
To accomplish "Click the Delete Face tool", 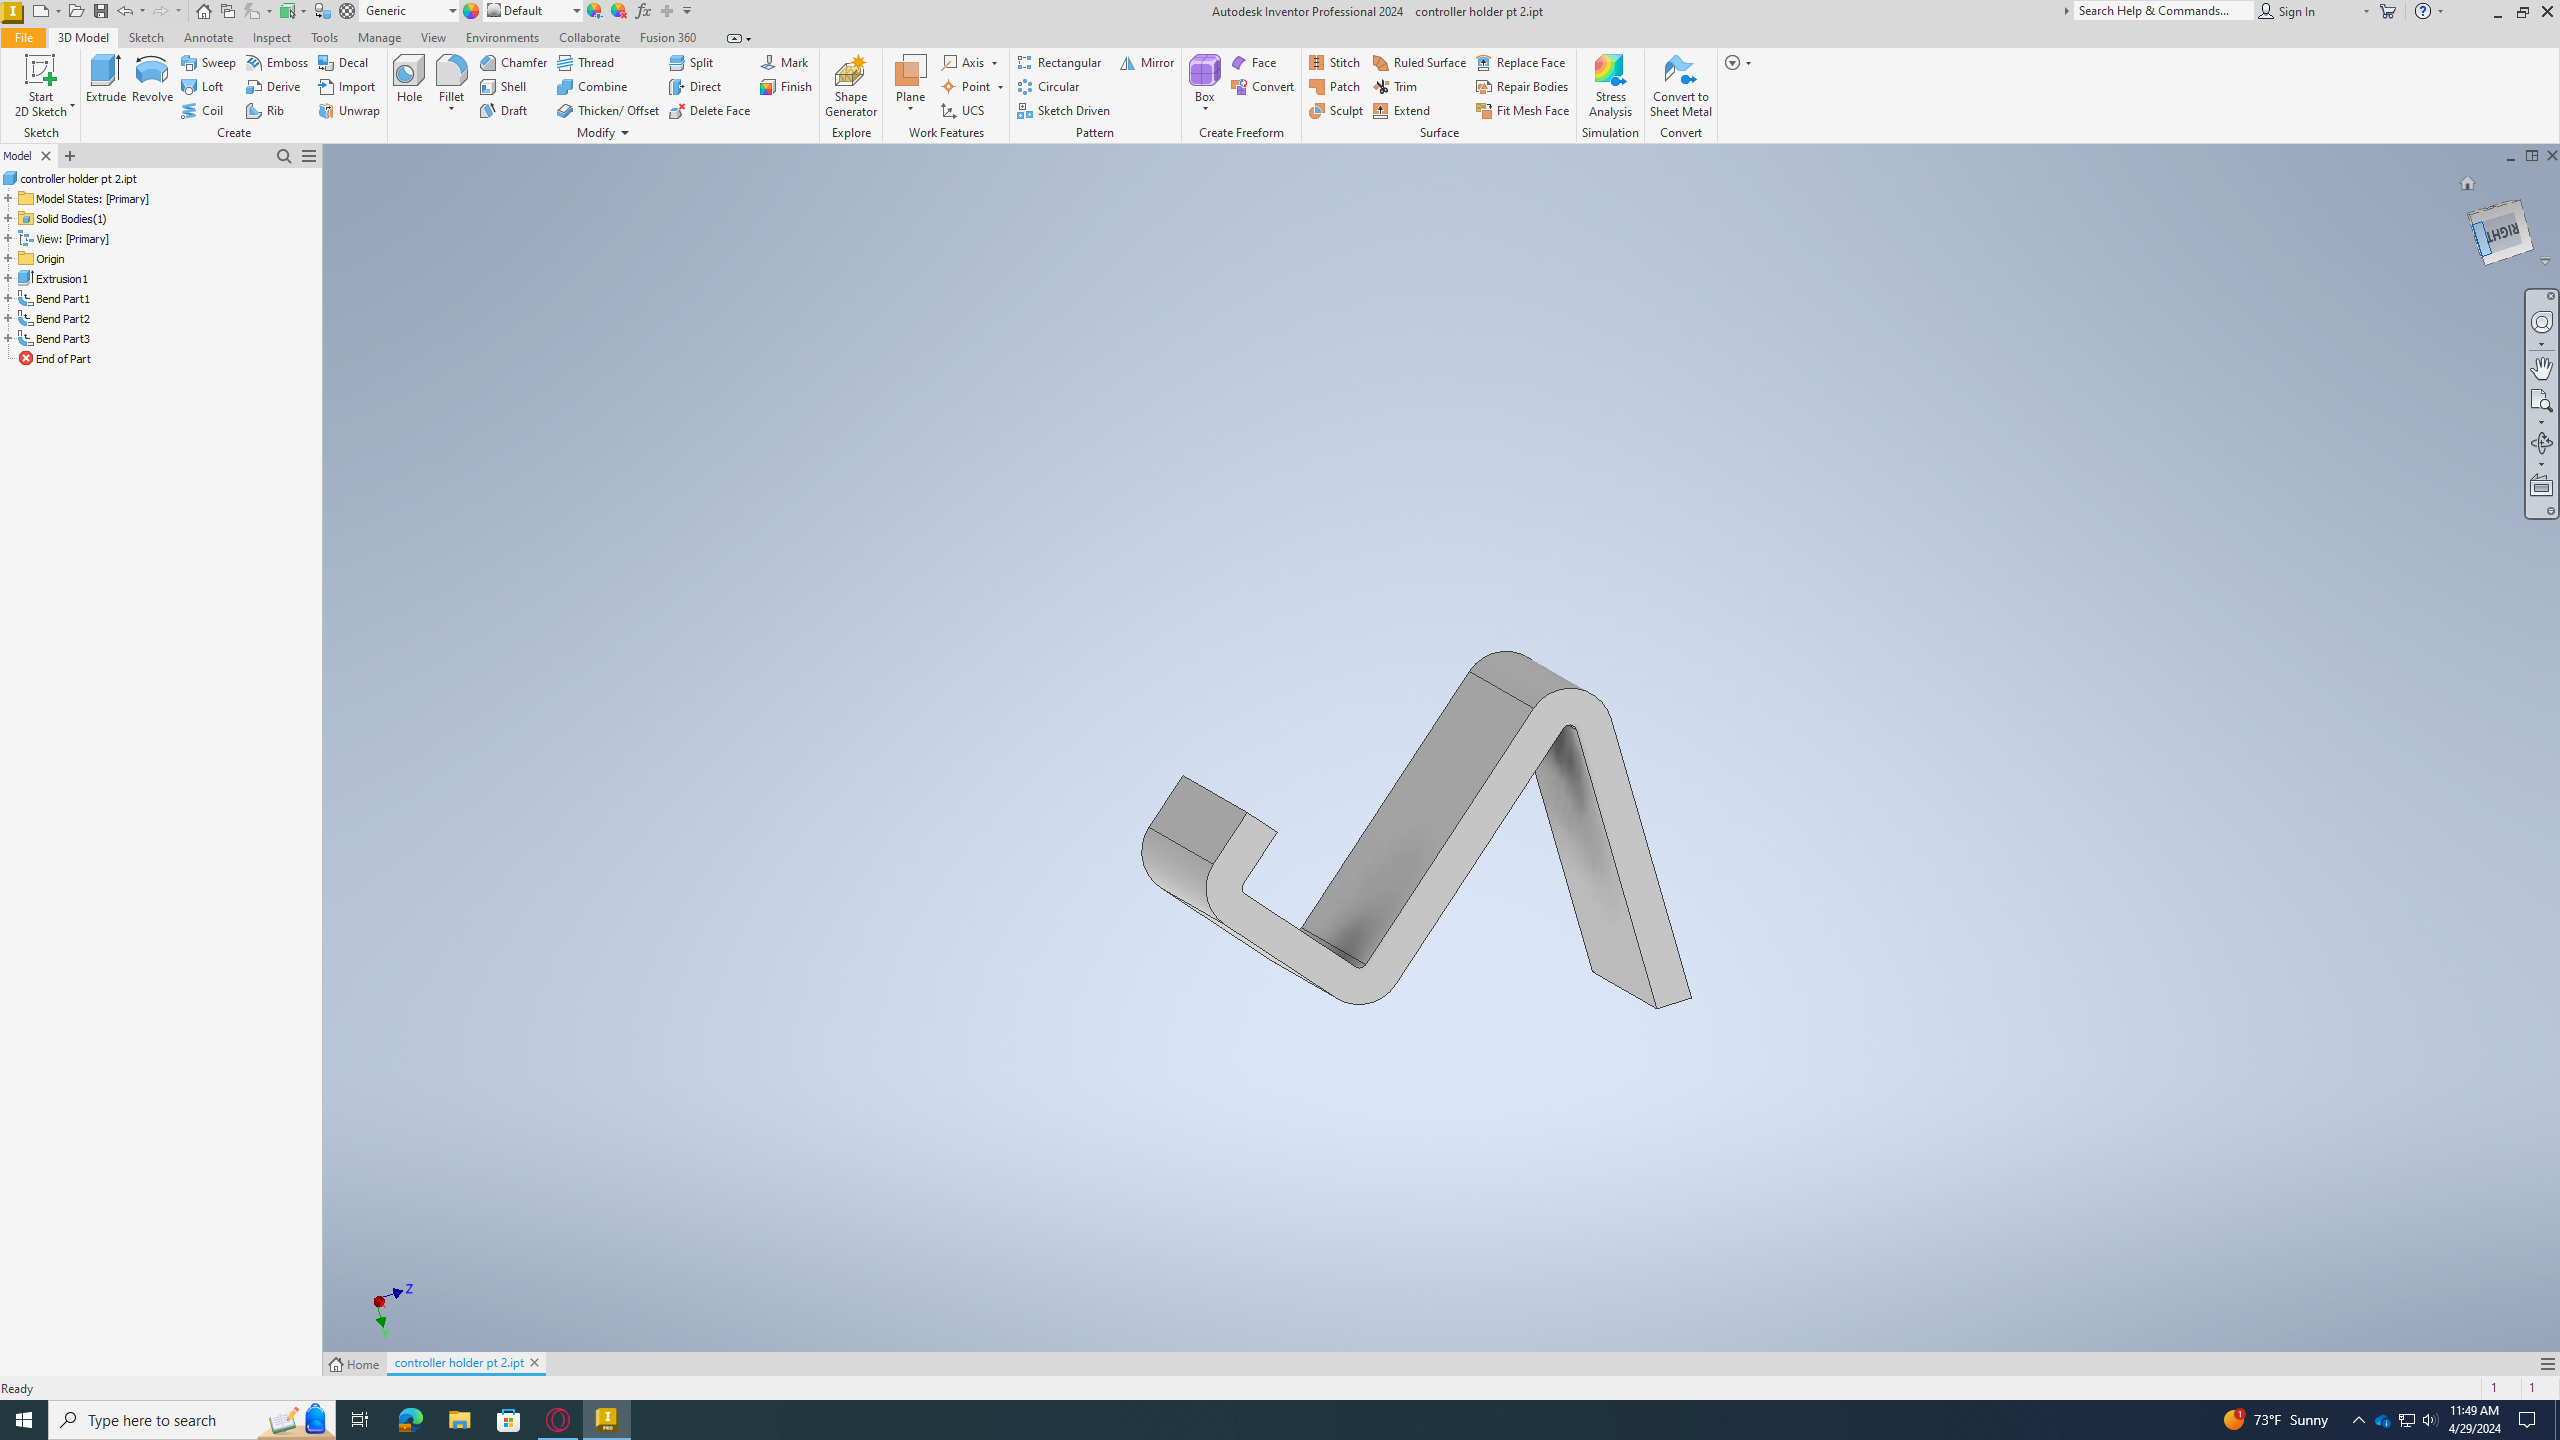I will (709, 110).
